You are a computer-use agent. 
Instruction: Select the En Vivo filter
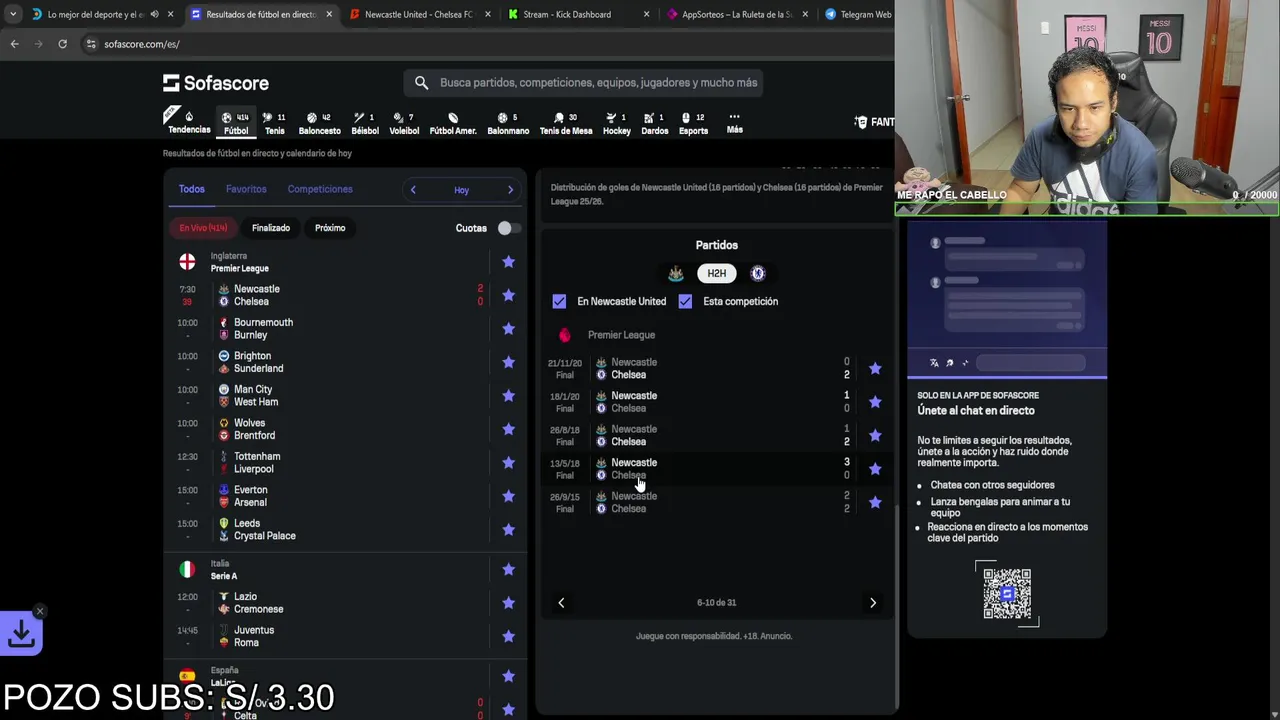pyautogui.click(x=203, y=228)
